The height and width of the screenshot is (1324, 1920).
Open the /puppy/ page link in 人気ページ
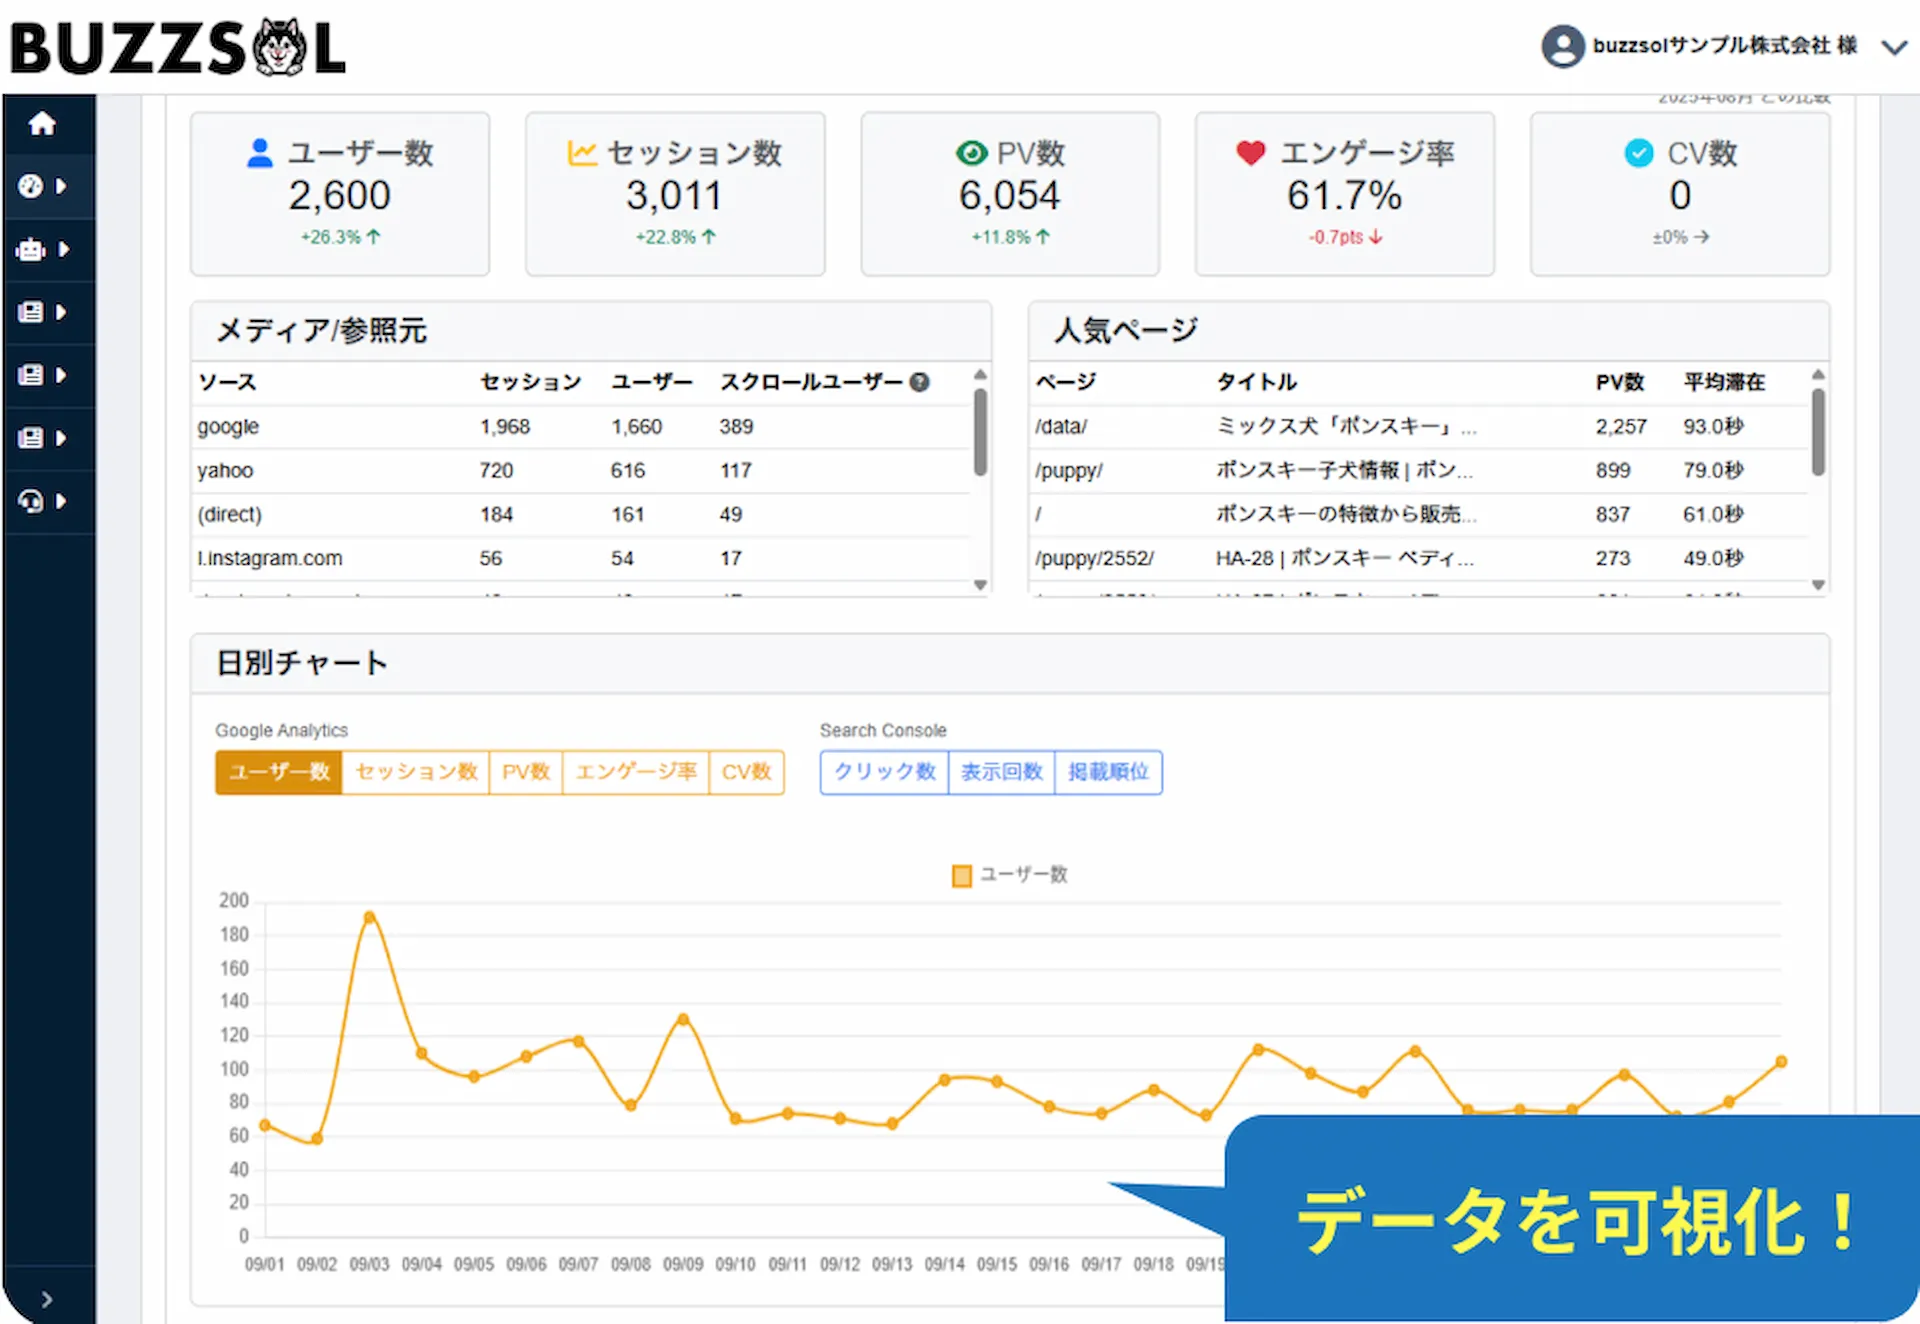[x=1069, y=470]
